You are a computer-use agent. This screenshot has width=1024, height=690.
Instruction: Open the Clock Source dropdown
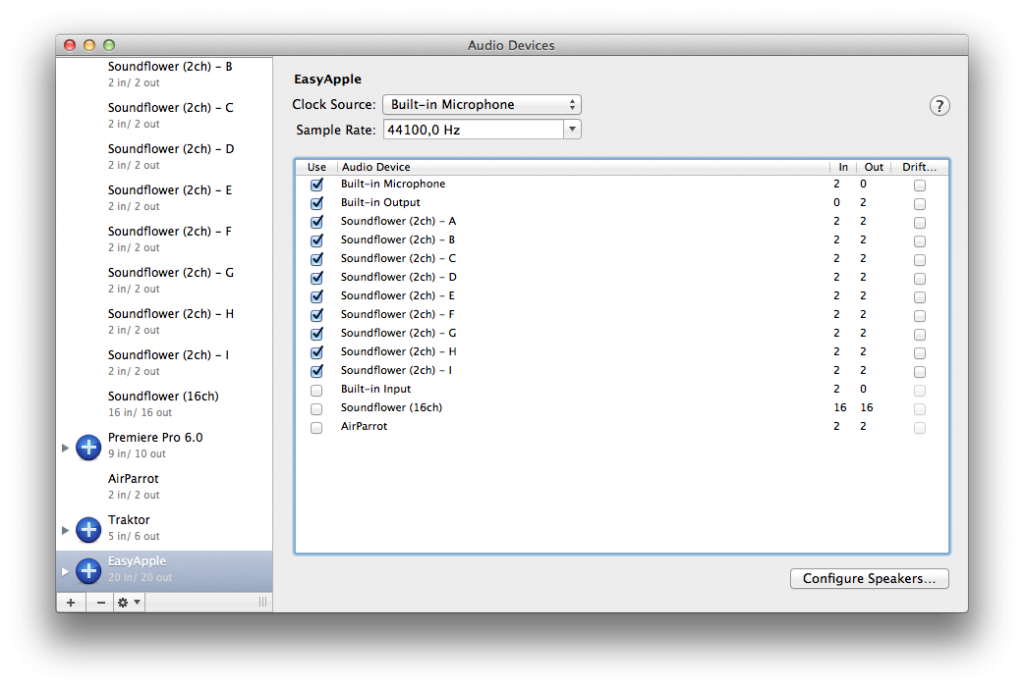tap(481, 104)
